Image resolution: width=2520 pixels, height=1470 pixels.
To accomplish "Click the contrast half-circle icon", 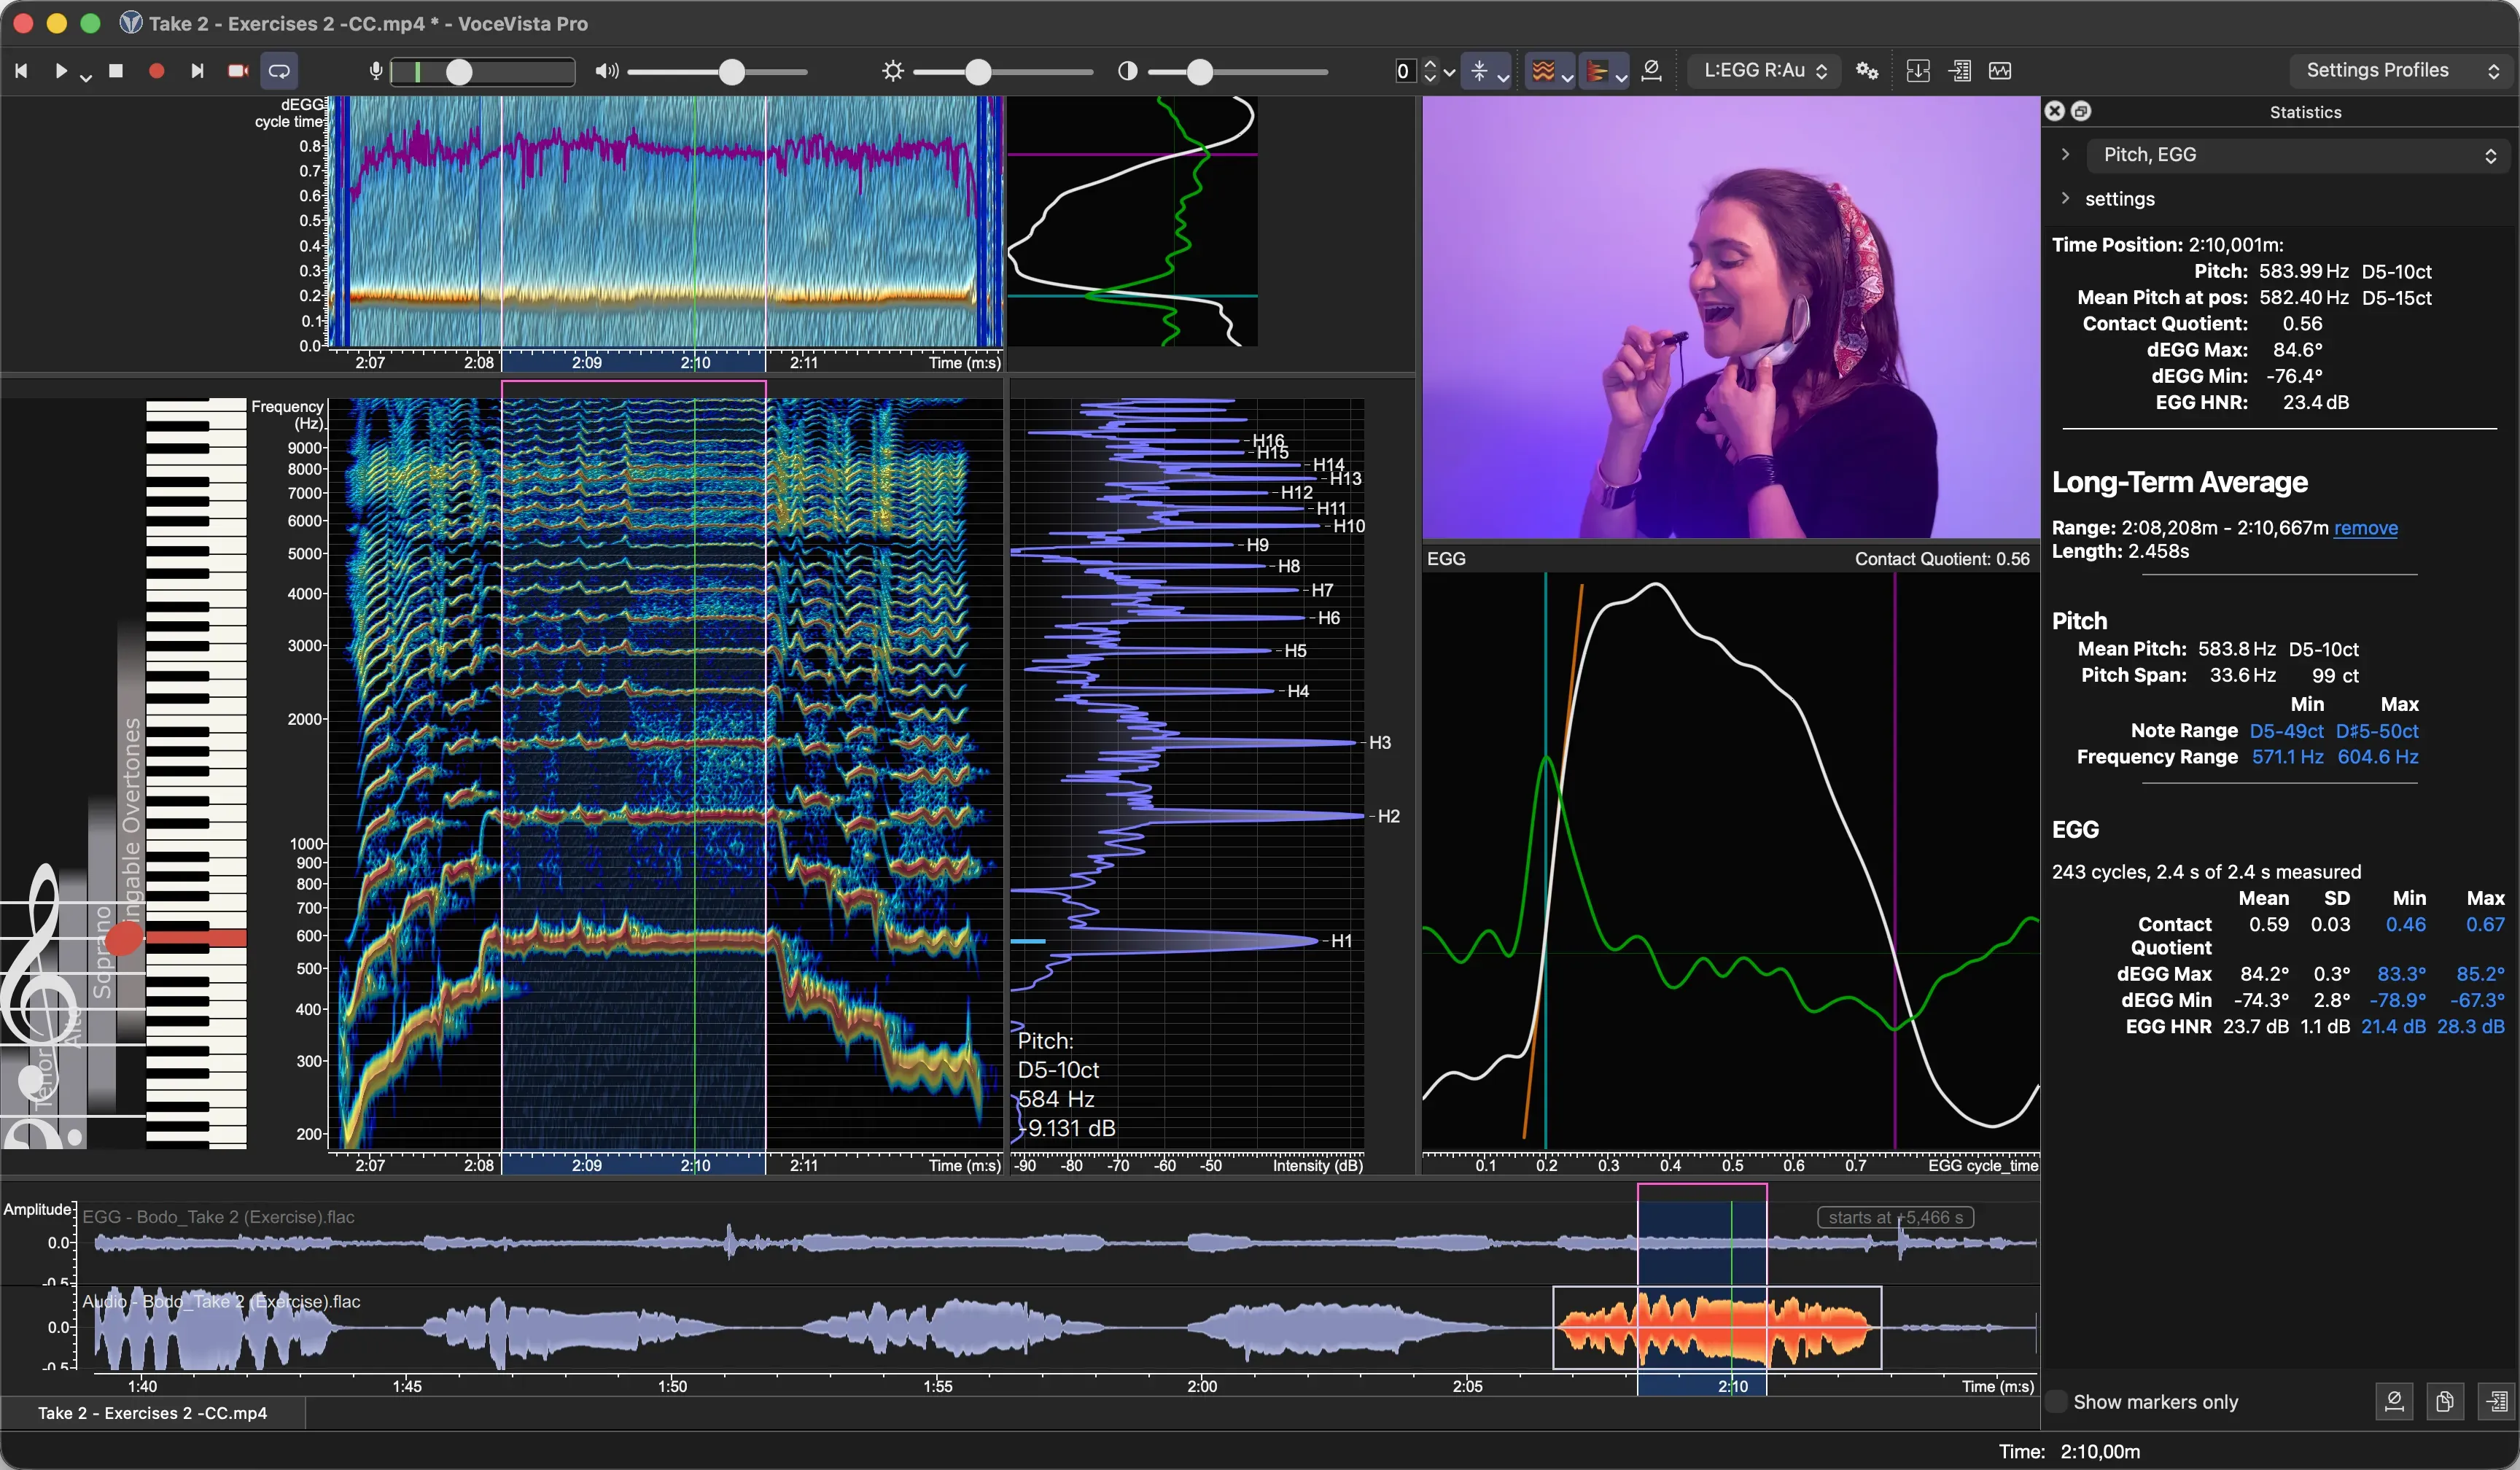I will coord(1127,71).
